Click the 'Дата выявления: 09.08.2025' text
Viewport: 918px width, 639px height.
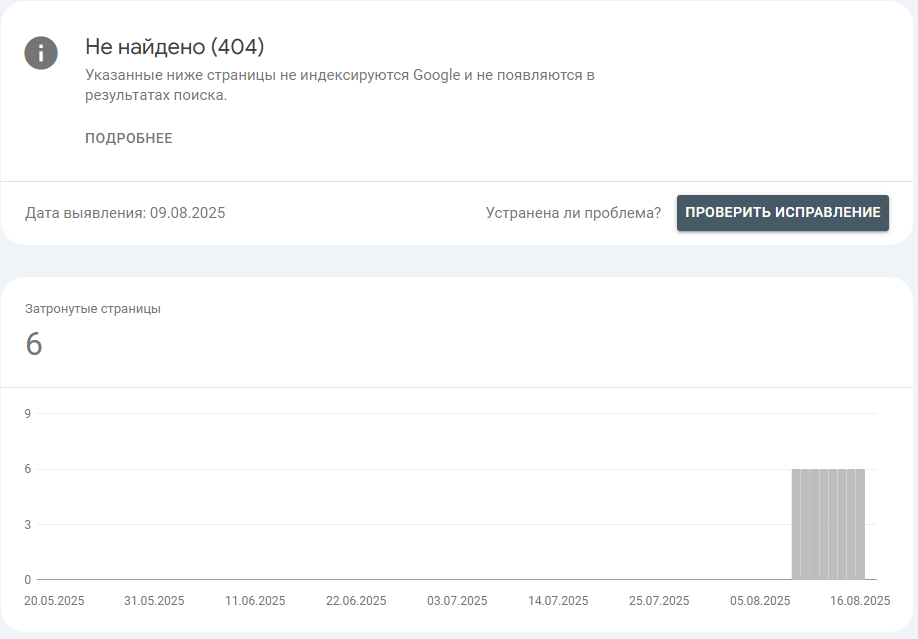click(x=125, y=213)
